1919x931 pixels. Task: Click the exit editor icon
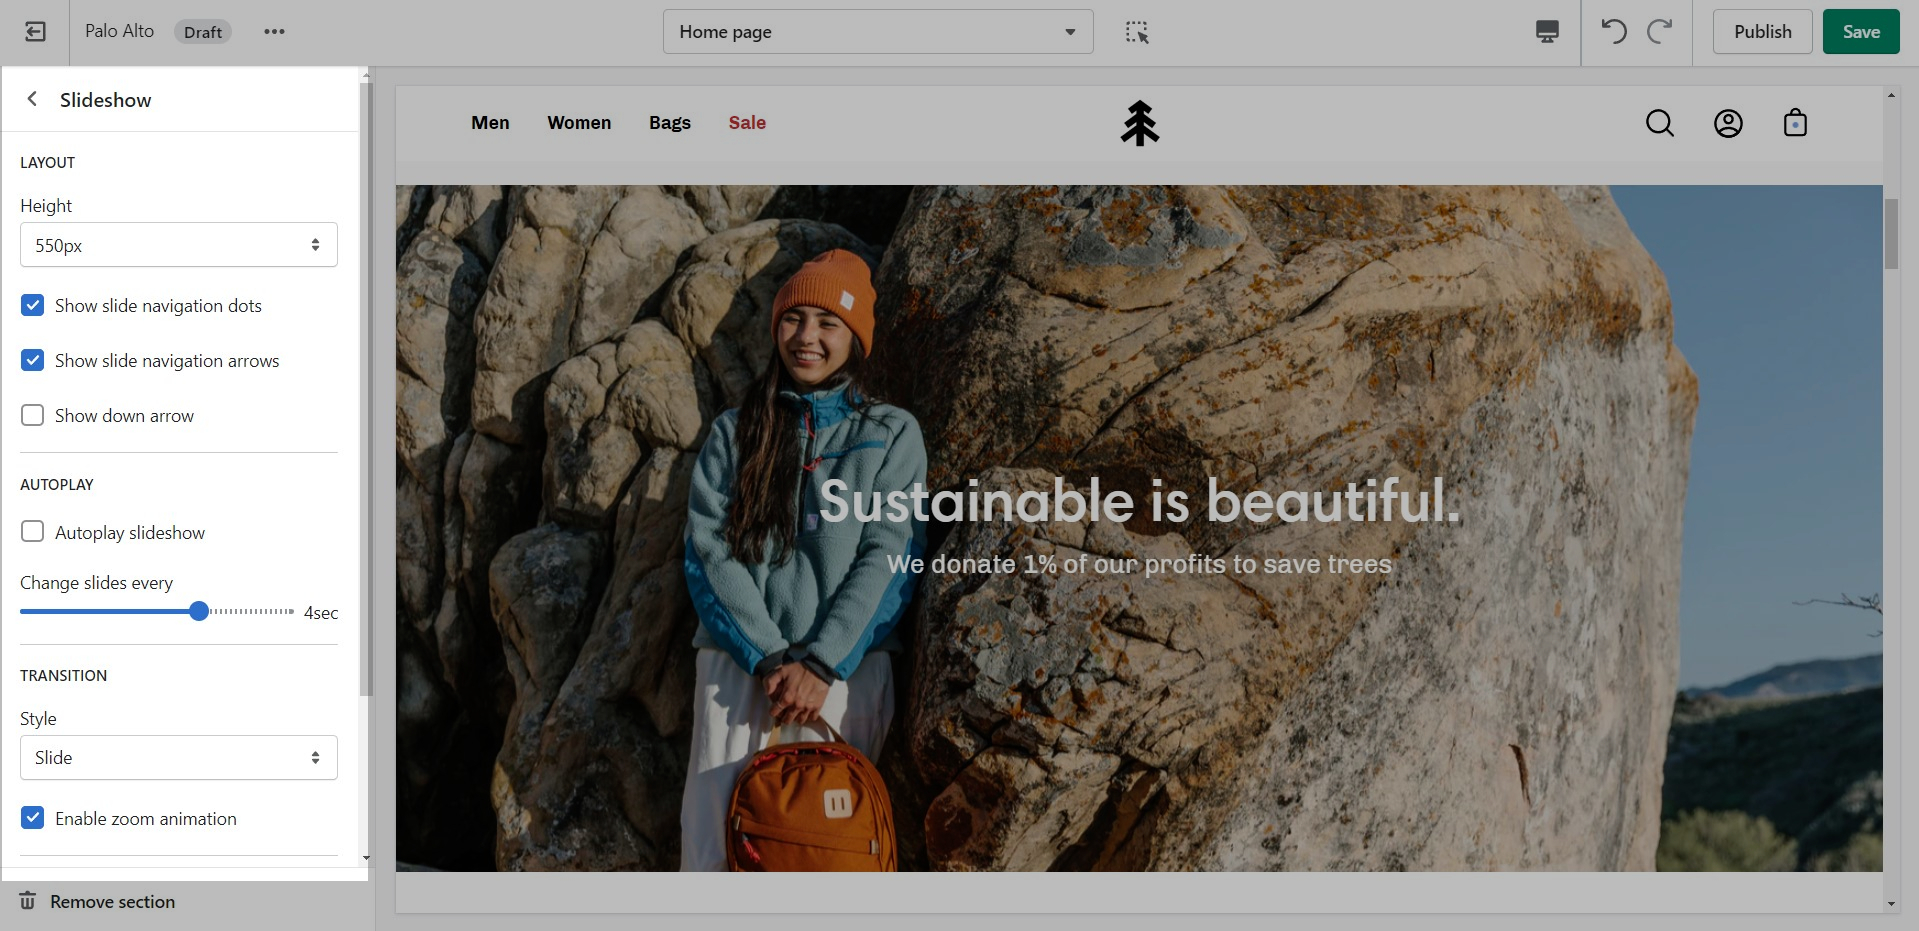click(35, 32)
